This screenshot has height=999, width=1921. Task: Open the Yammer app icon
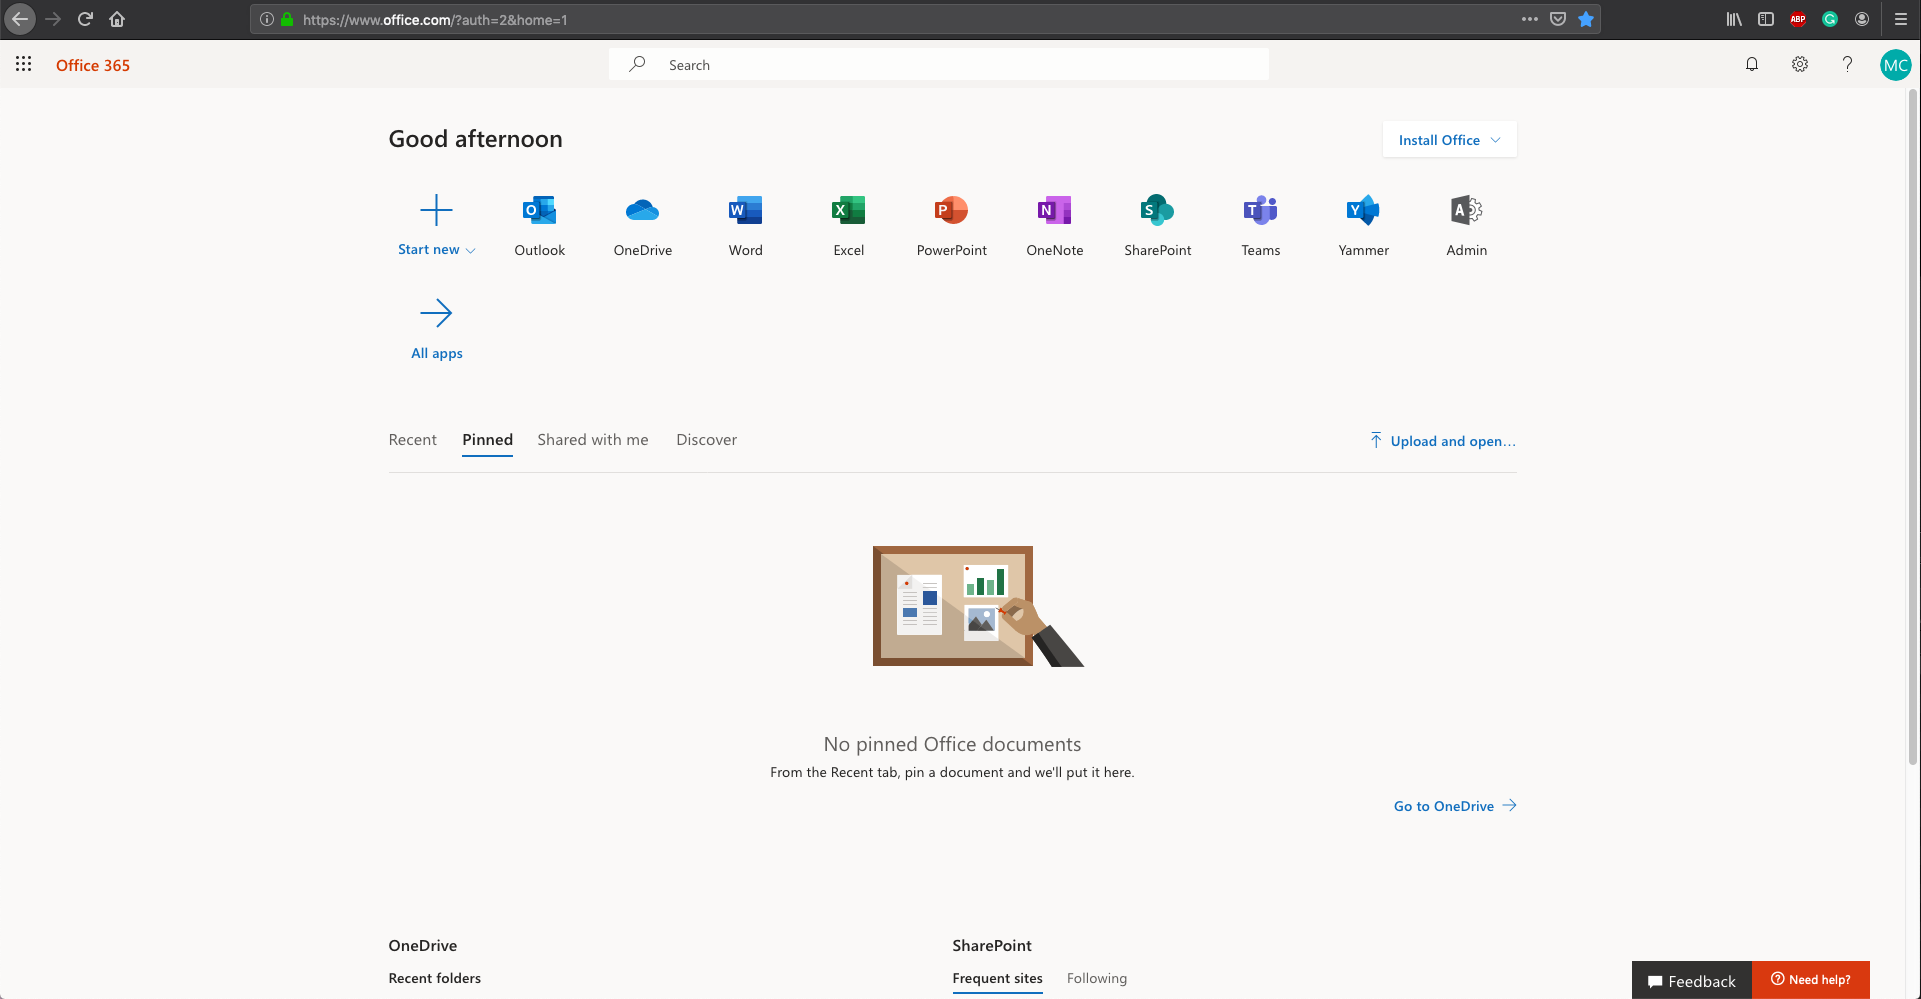point(1363,210)
